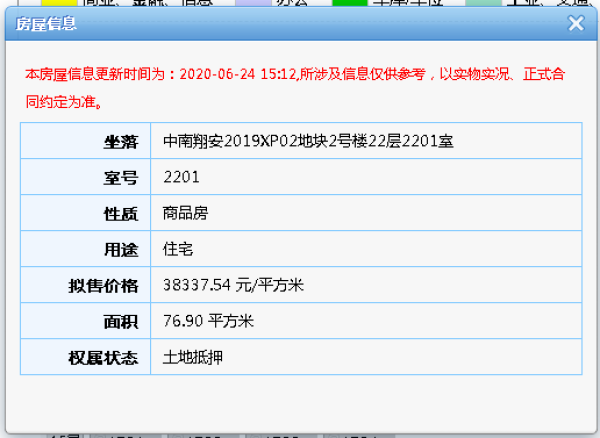Select the status value 土地抵押

click(x=193, y=358)
